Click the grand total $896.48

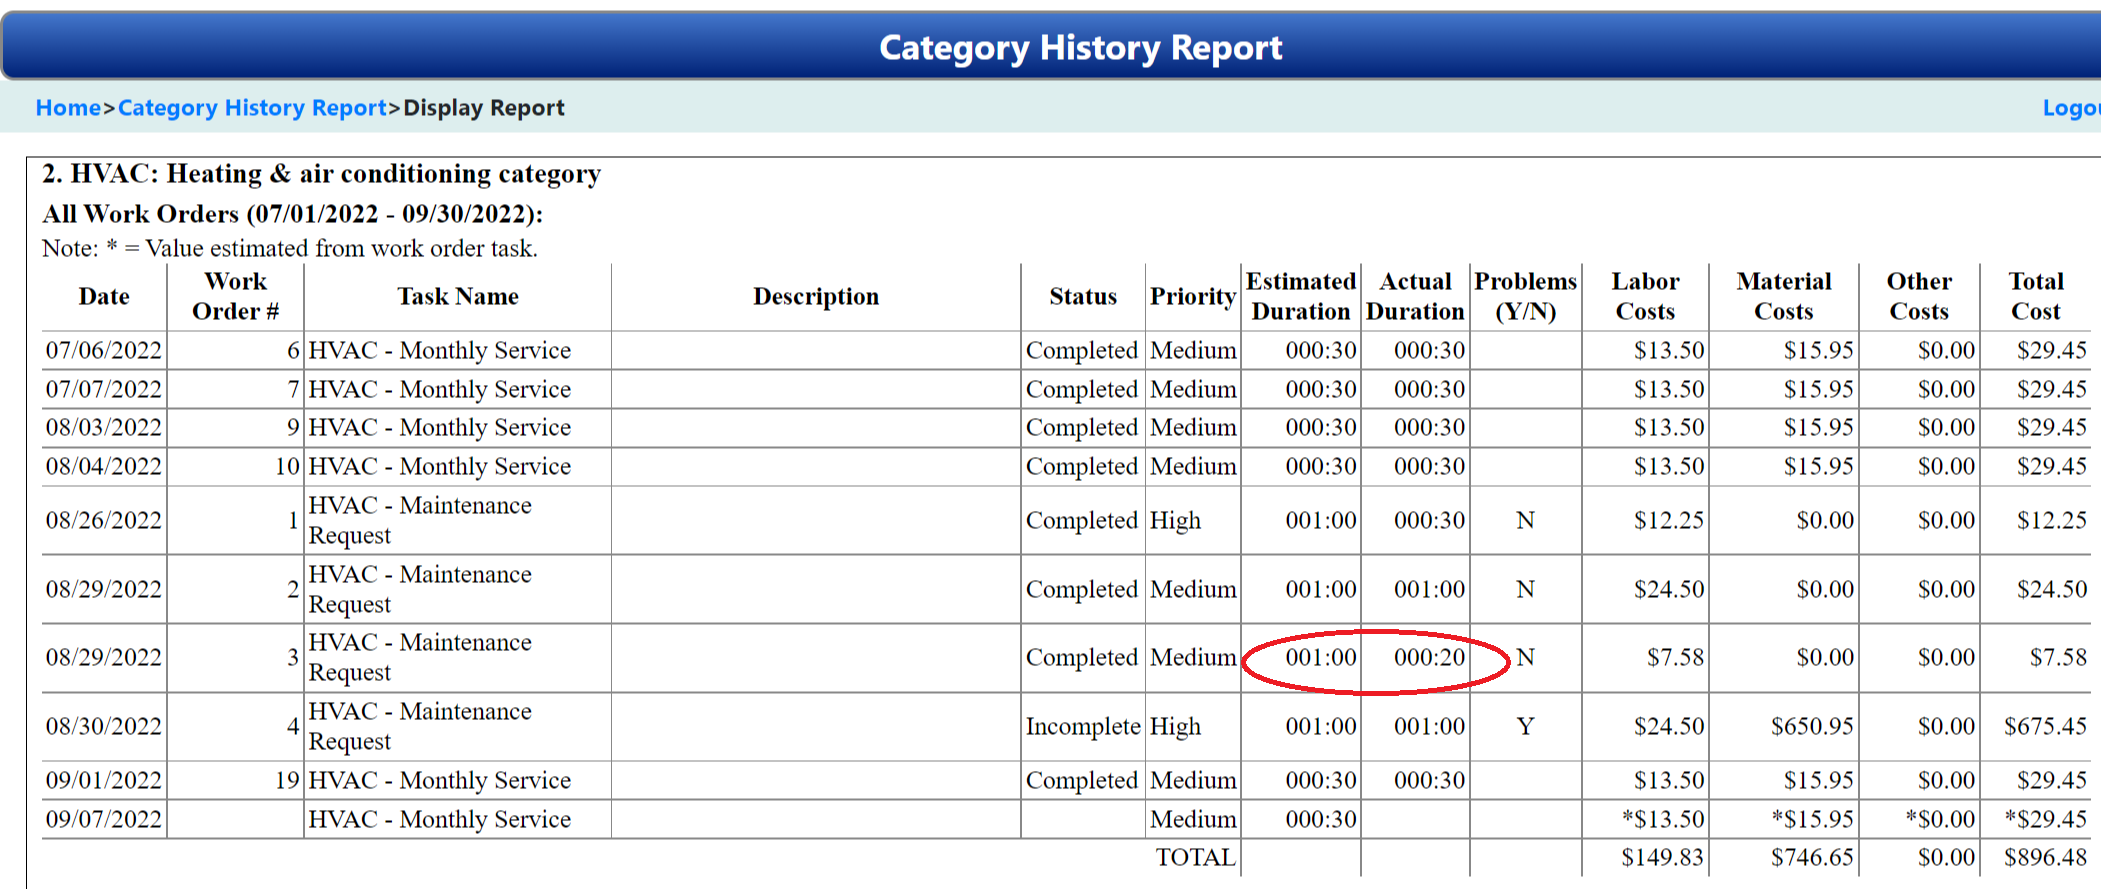(x=2045, y=858)
